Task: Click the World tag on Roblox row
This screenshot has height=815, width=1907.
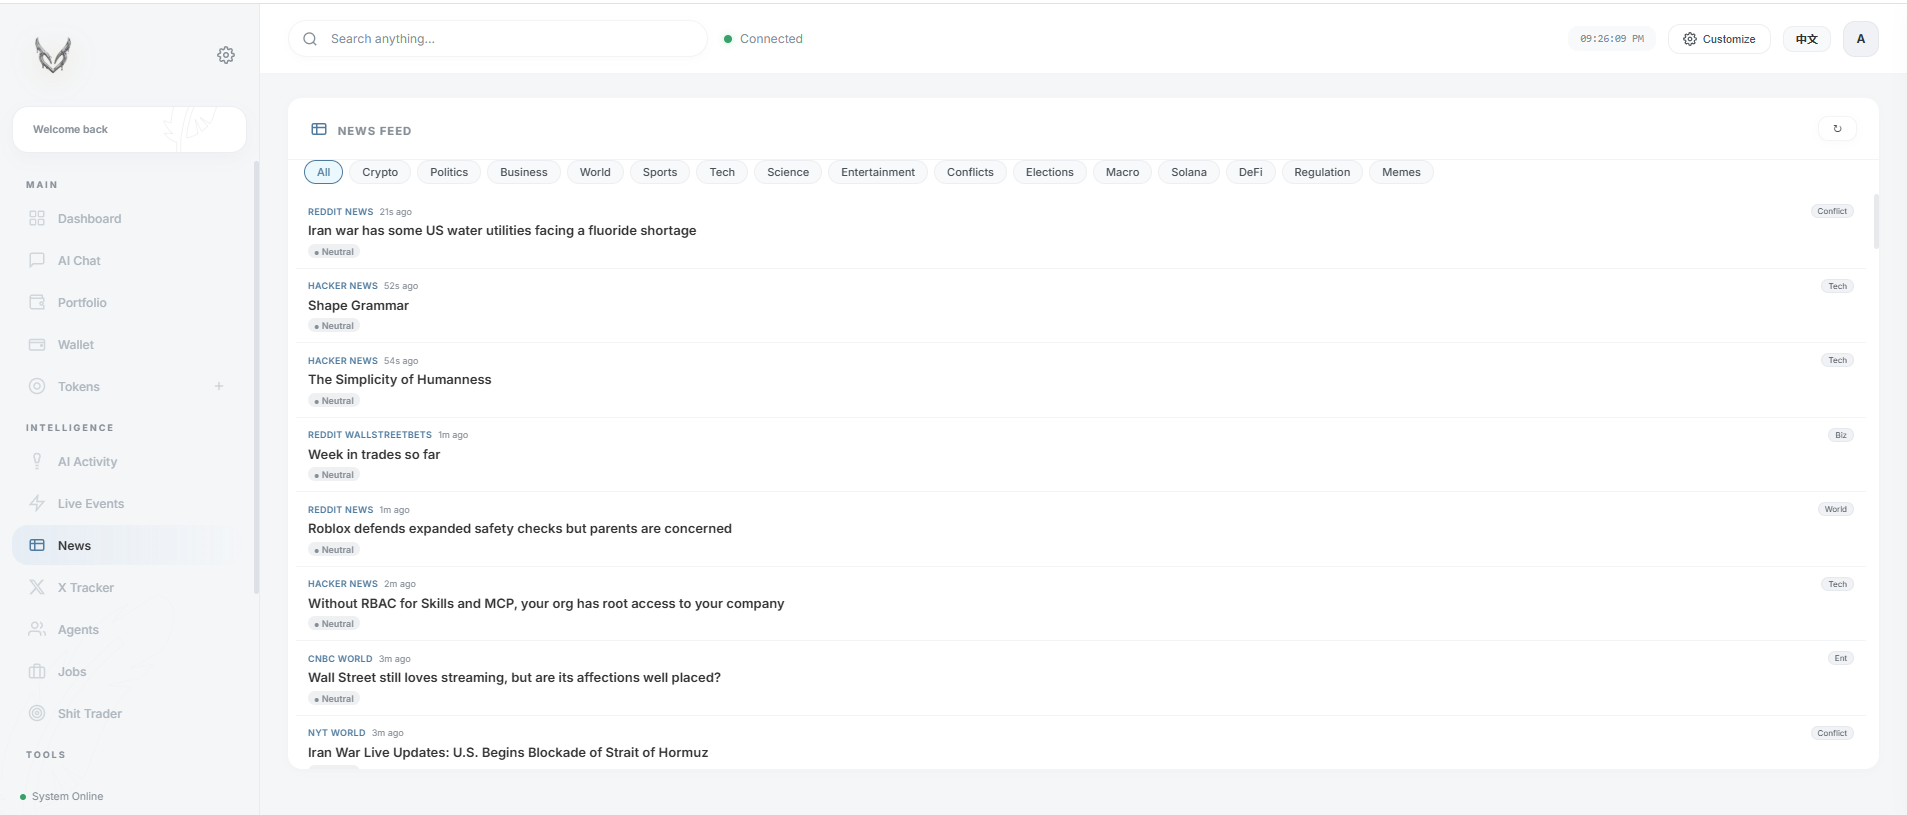Action: coord(1836,509)
